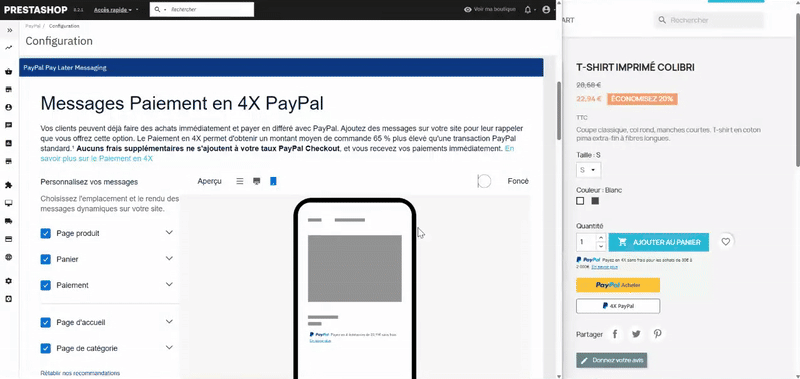Share product on Twitter
Image resolution: width=800 pixels, height=379 pixels.
636,334
